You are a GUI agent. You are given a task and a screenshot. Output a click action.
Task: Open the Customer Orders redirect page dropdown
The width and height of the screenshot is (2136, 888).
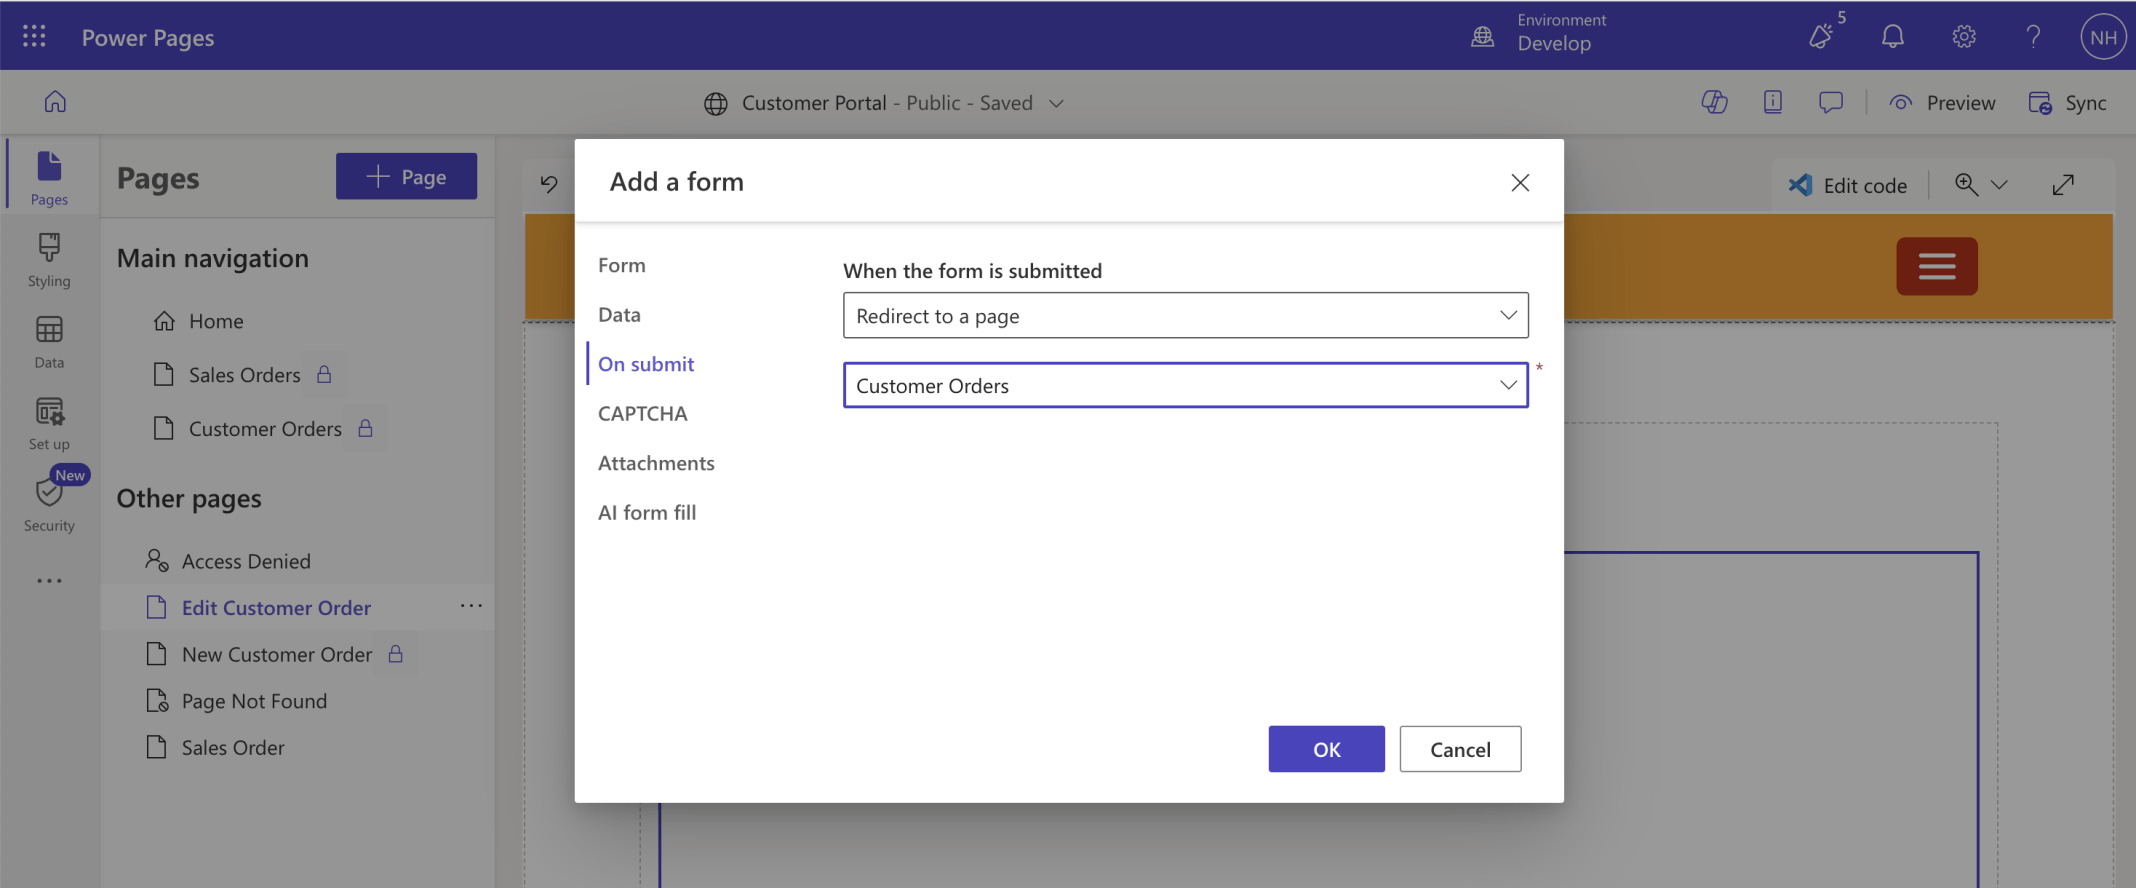[1185, 386]
